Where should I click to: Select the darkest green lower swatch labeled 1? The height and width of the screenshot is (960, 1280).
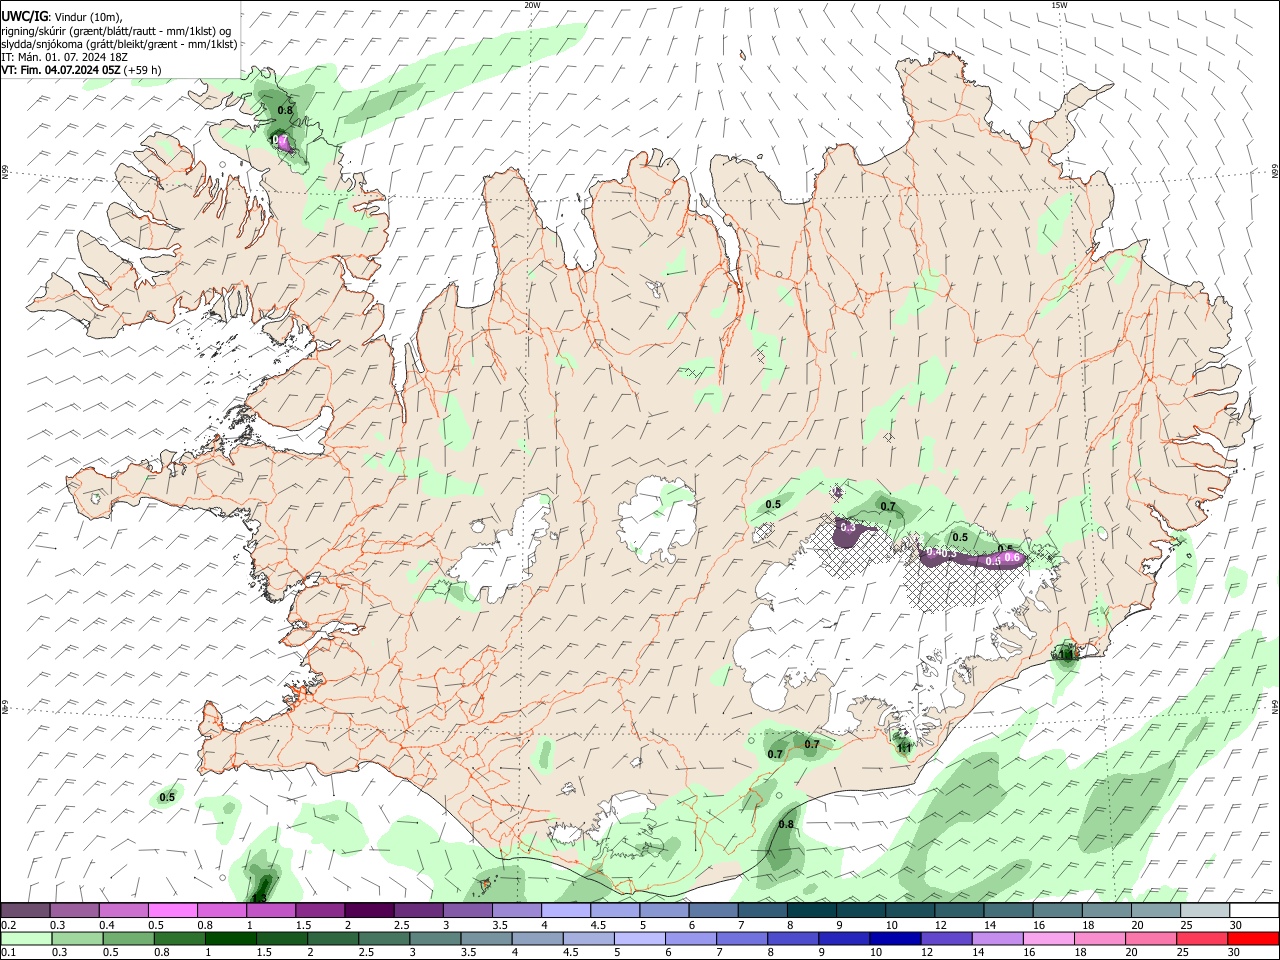[230, 938]
